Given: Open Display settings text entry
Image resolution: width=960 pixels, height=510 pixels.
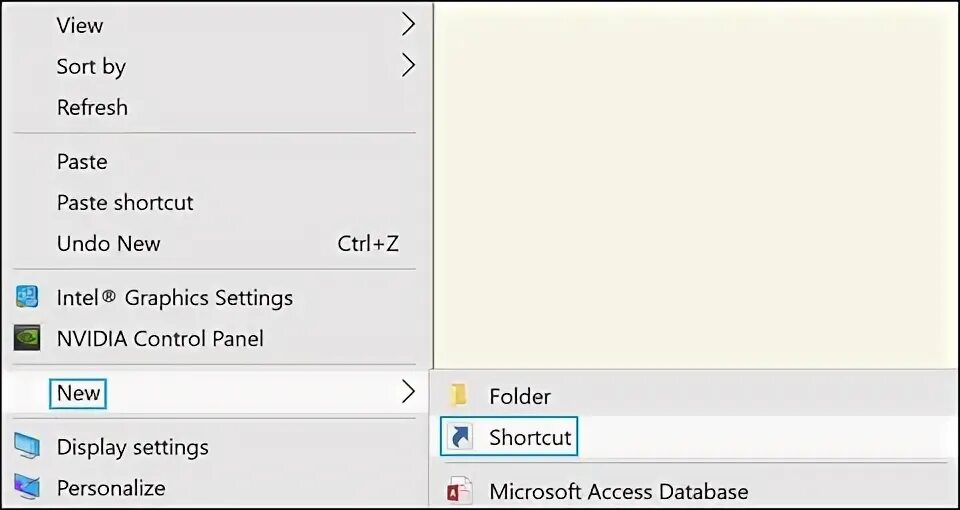Looking at the screenshot, I should pos(132,447).
